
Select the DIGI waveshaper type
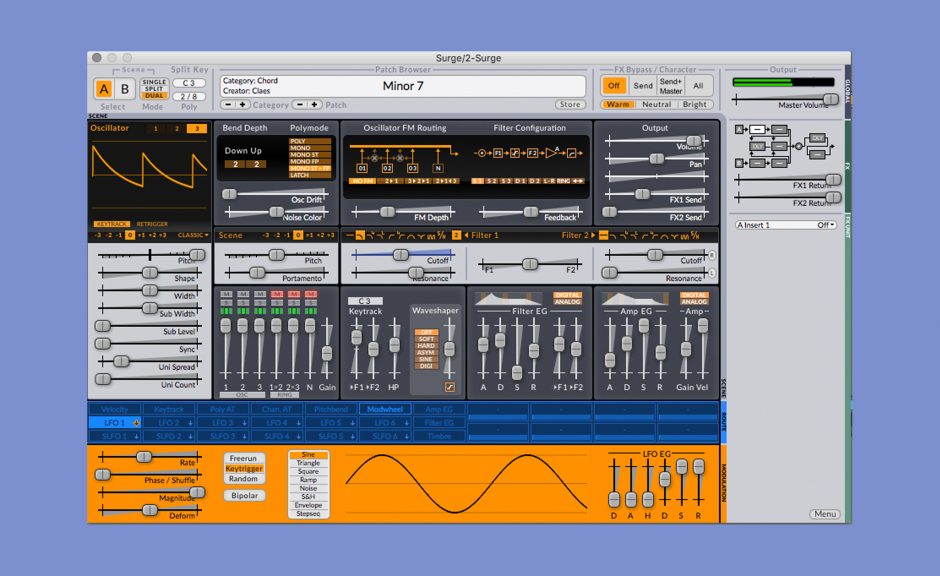point(427,366)
